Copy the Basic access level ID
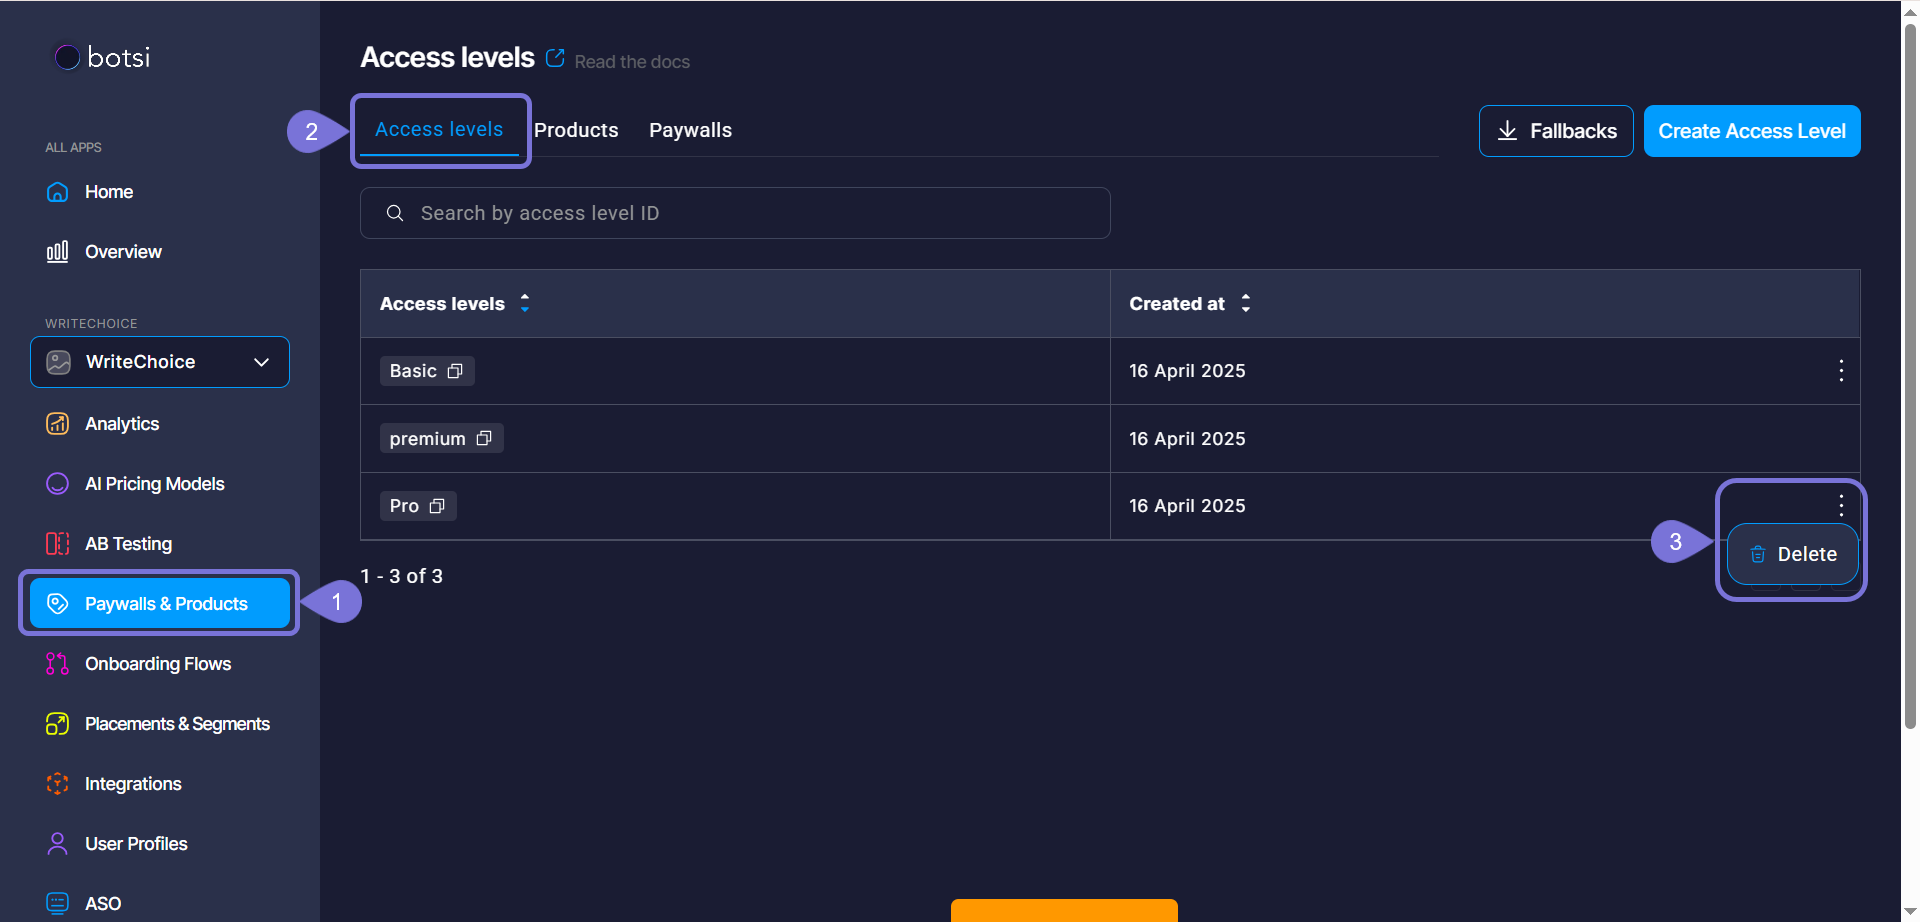Viewport: 1920px width, 922px height. [455, 371]
